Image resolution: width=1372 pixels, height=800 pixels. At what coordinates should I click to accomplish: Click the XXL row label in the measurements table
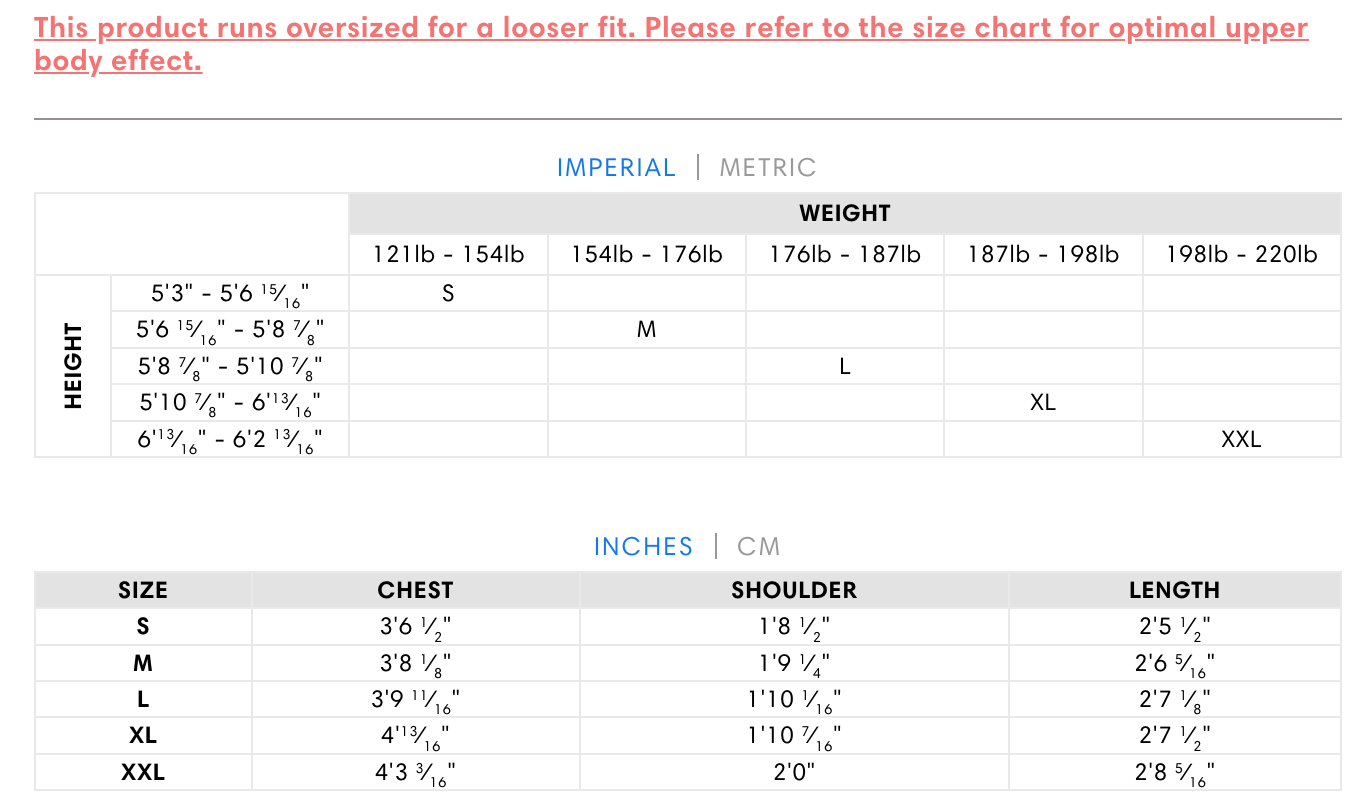coord(143,772)
